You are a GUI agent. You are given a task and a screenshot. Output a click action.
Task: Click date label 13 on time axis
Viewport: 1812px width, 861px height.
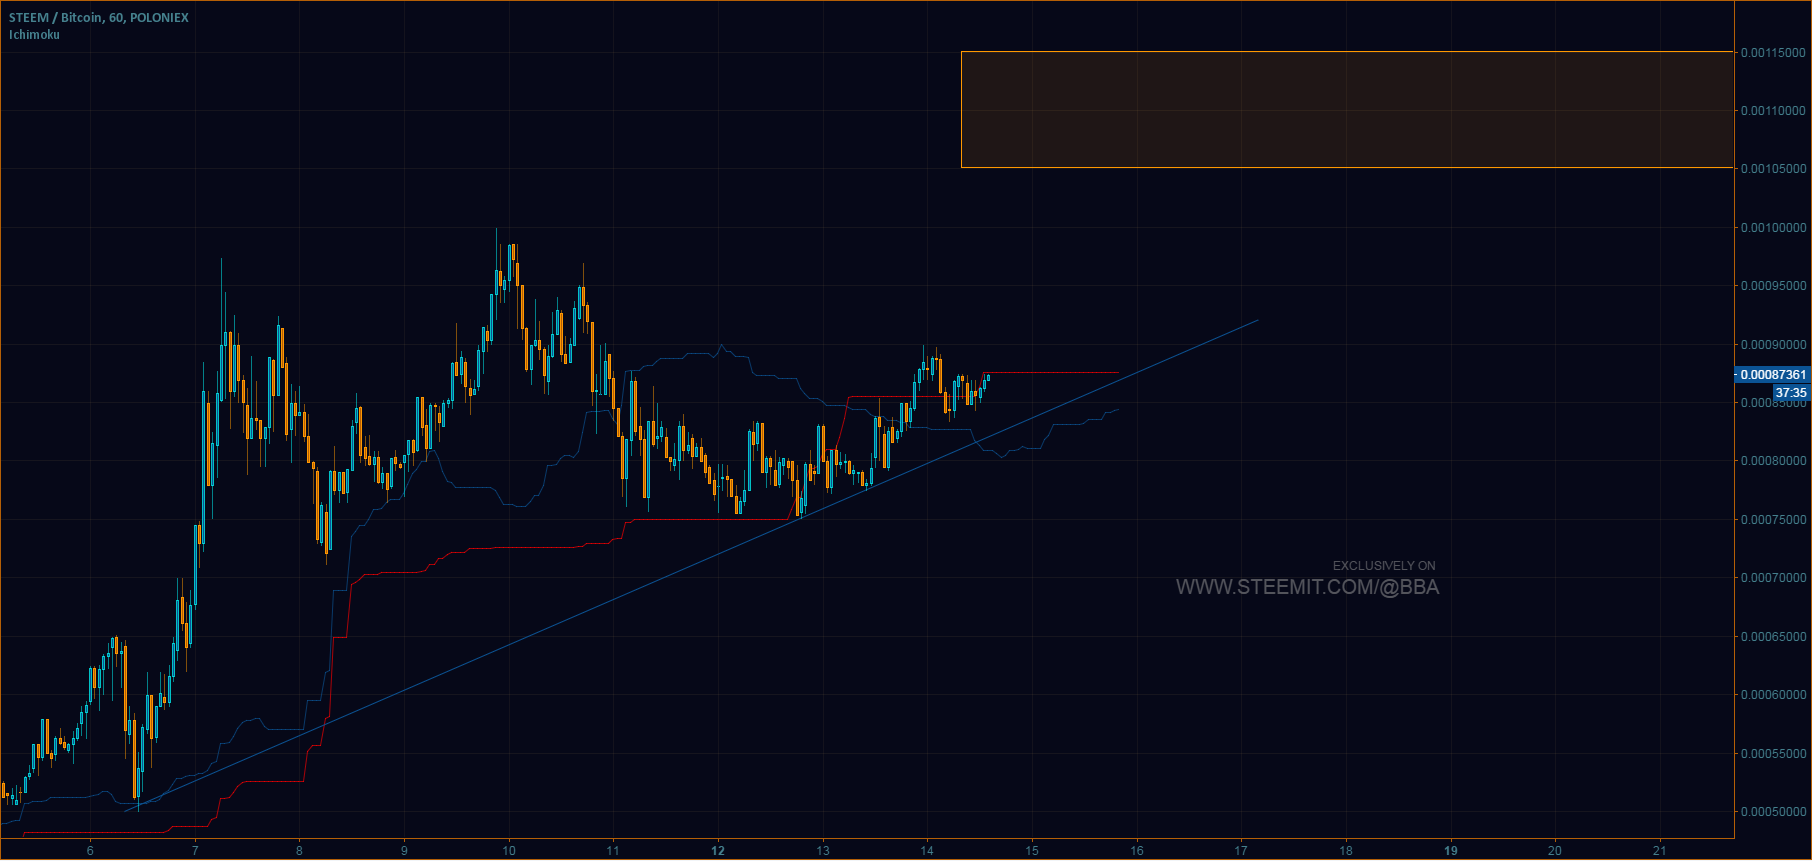coord(823,851)
